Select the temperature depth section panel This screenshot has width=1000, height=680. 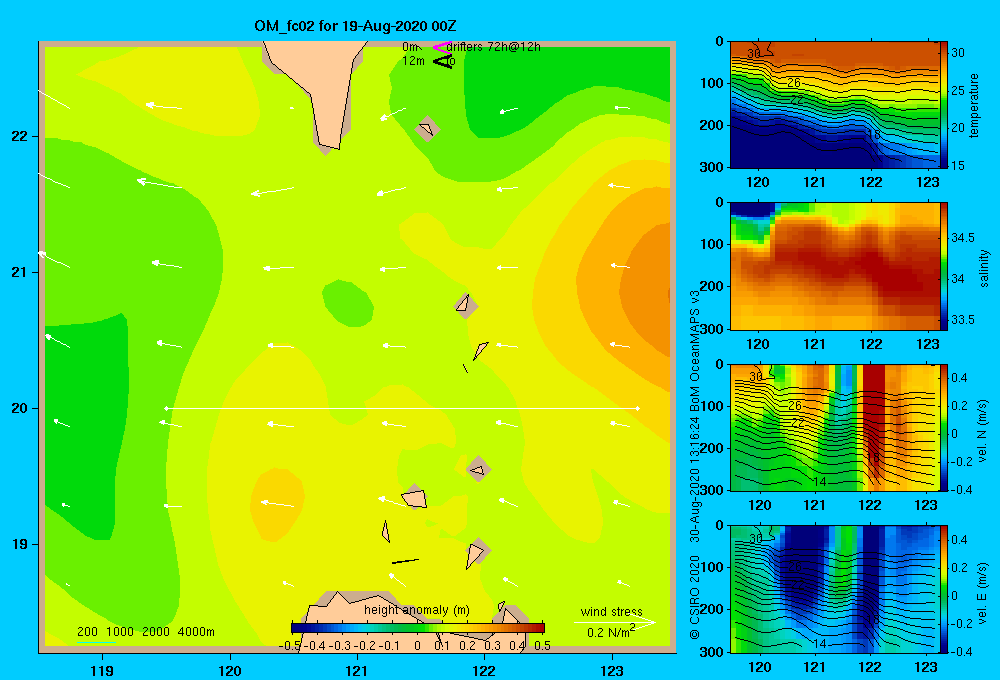[834, 105]
